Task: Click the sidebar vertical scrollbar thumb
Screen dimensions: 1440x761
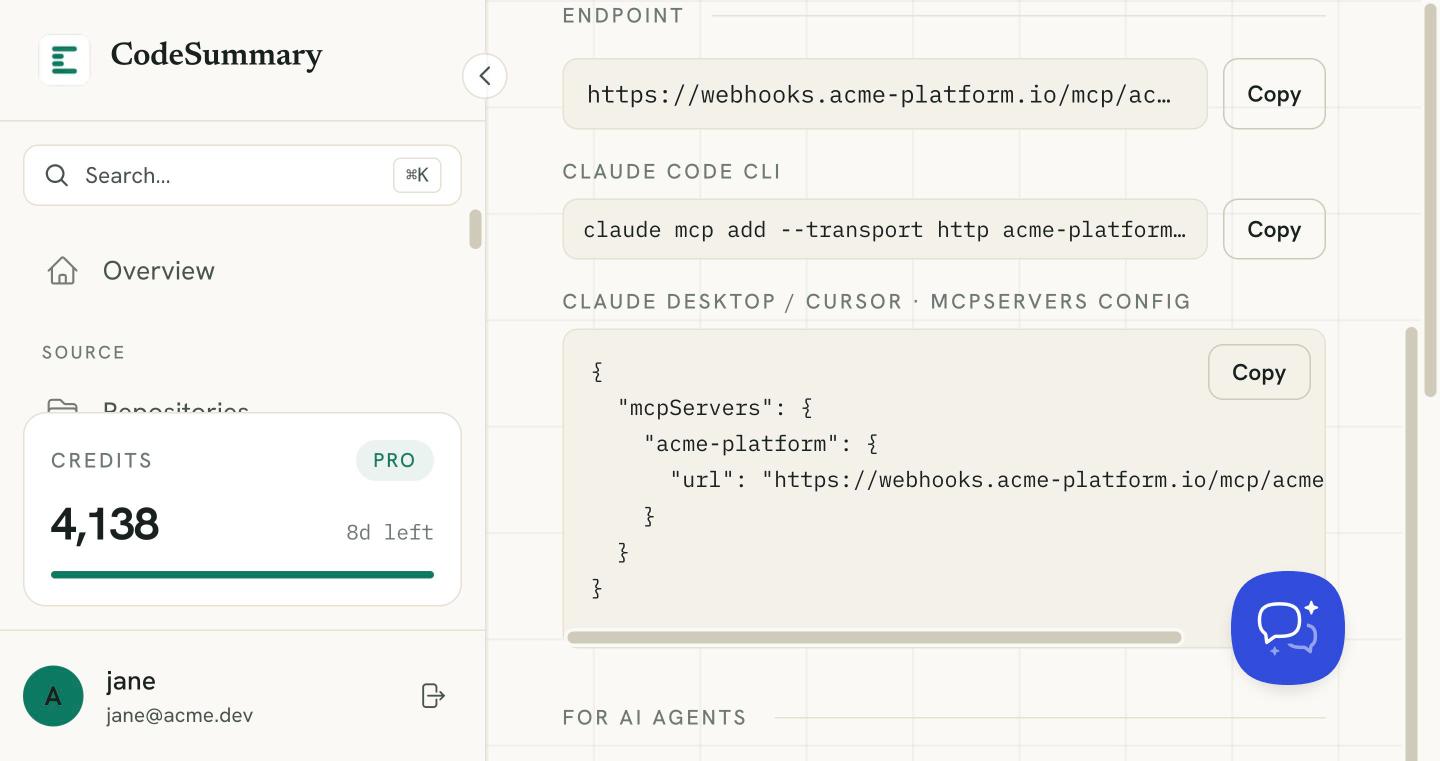Action: [x=475, y=229]
